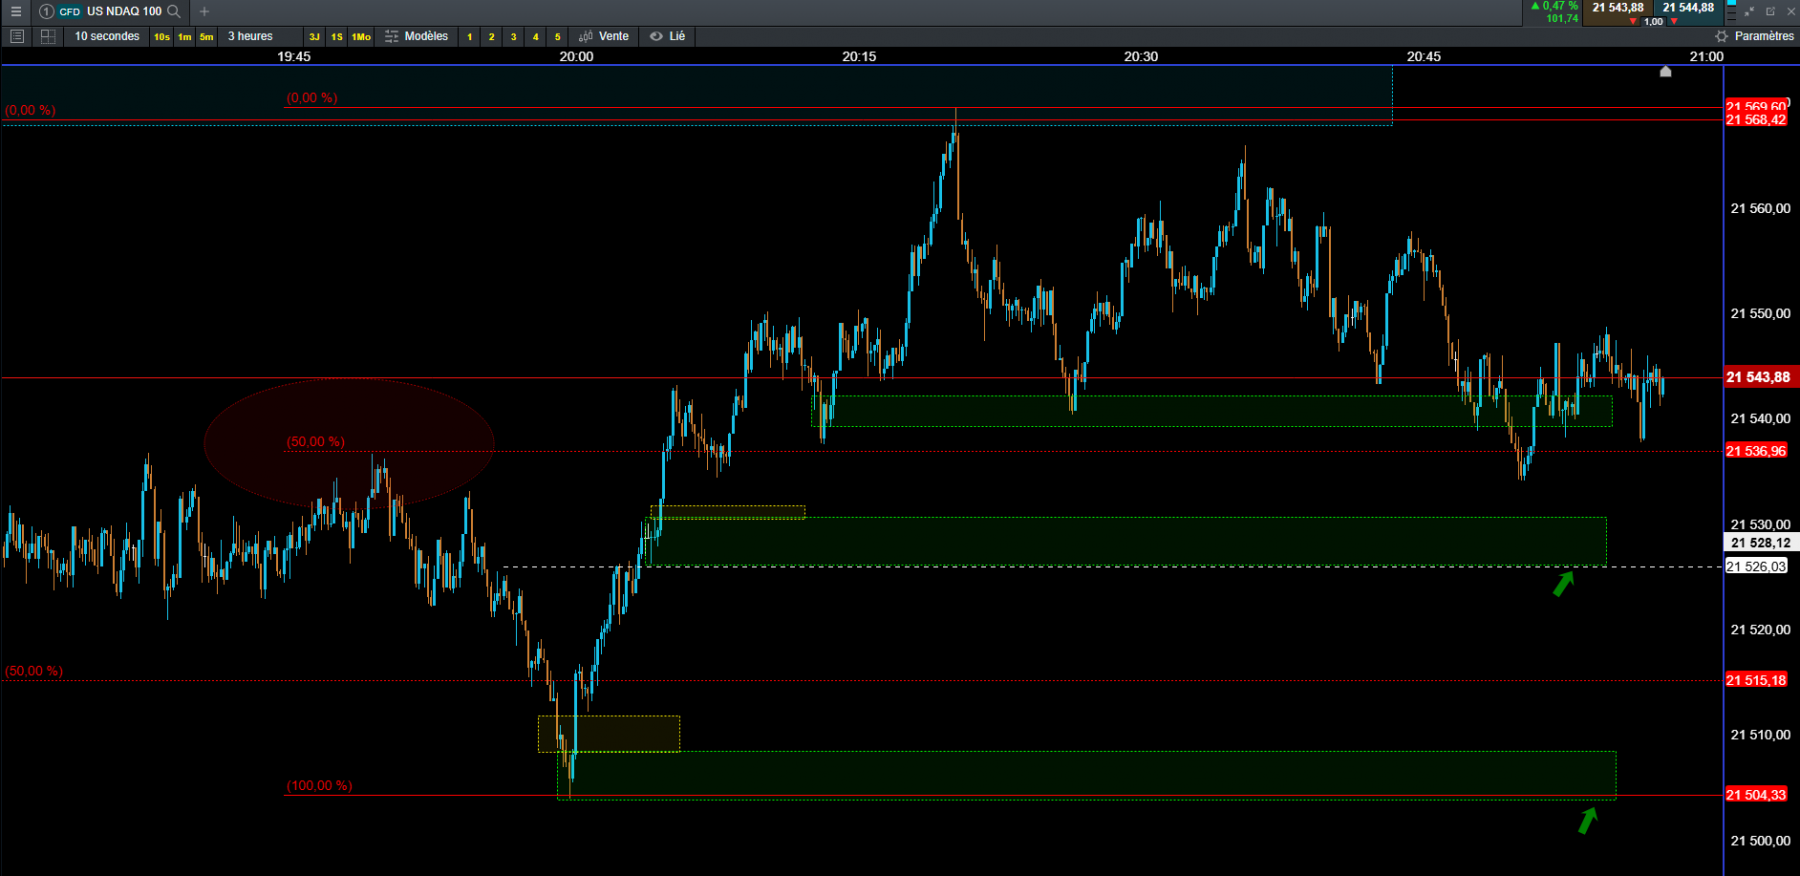1800x876 pixels.
Task: Click the 101,74 point change value
Action: [1562, 18]
